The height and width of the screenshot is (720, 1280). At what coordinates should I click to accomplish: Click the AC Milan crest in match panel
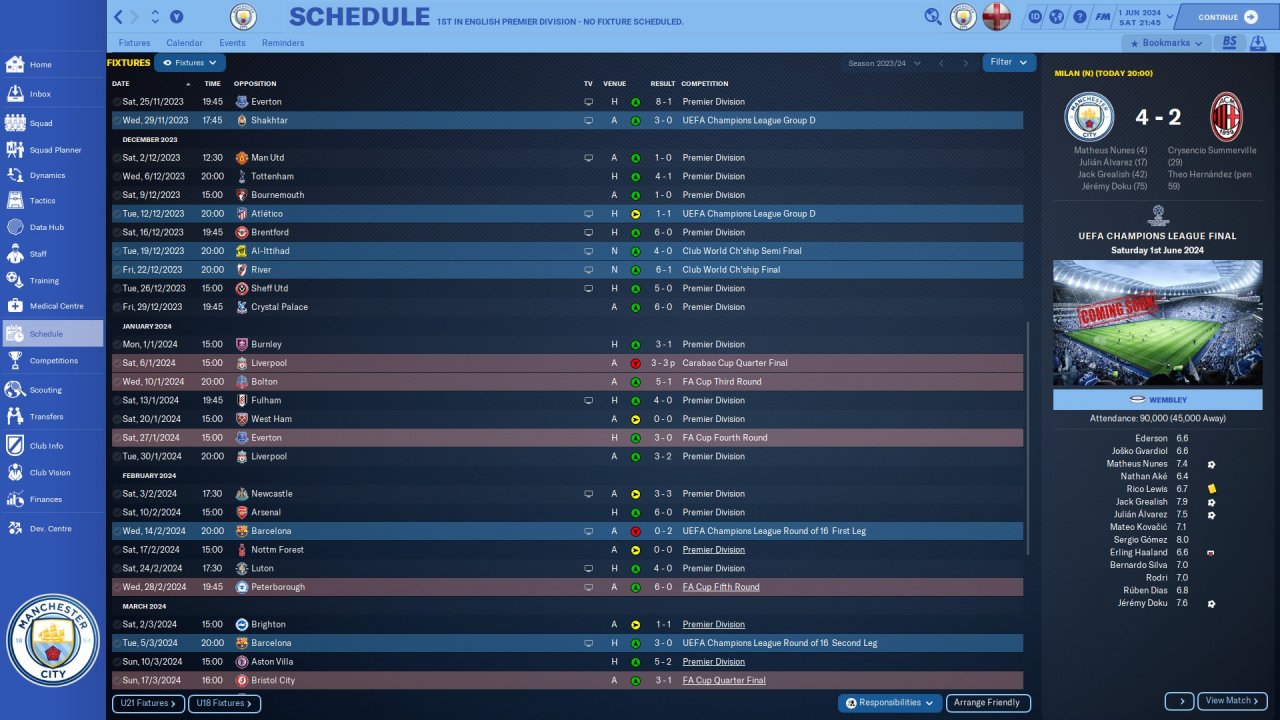pos(1226,116)
